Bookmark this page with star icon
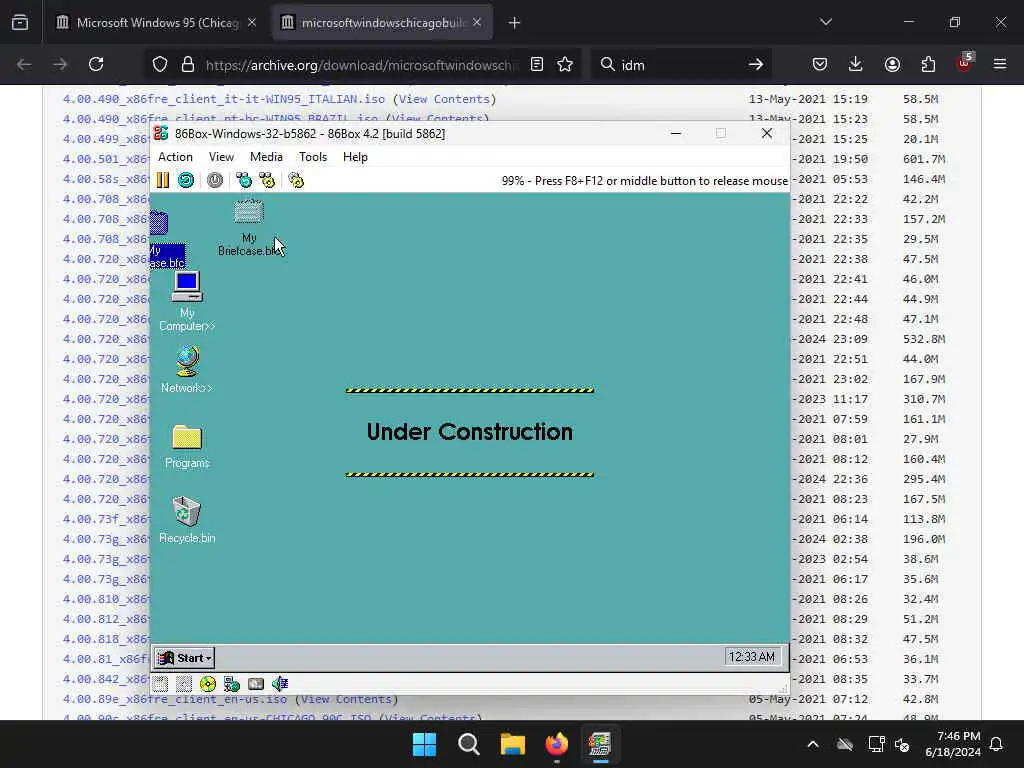Image resolution: width=1024 pixels, height=768 pixels. tap(565, 64)
